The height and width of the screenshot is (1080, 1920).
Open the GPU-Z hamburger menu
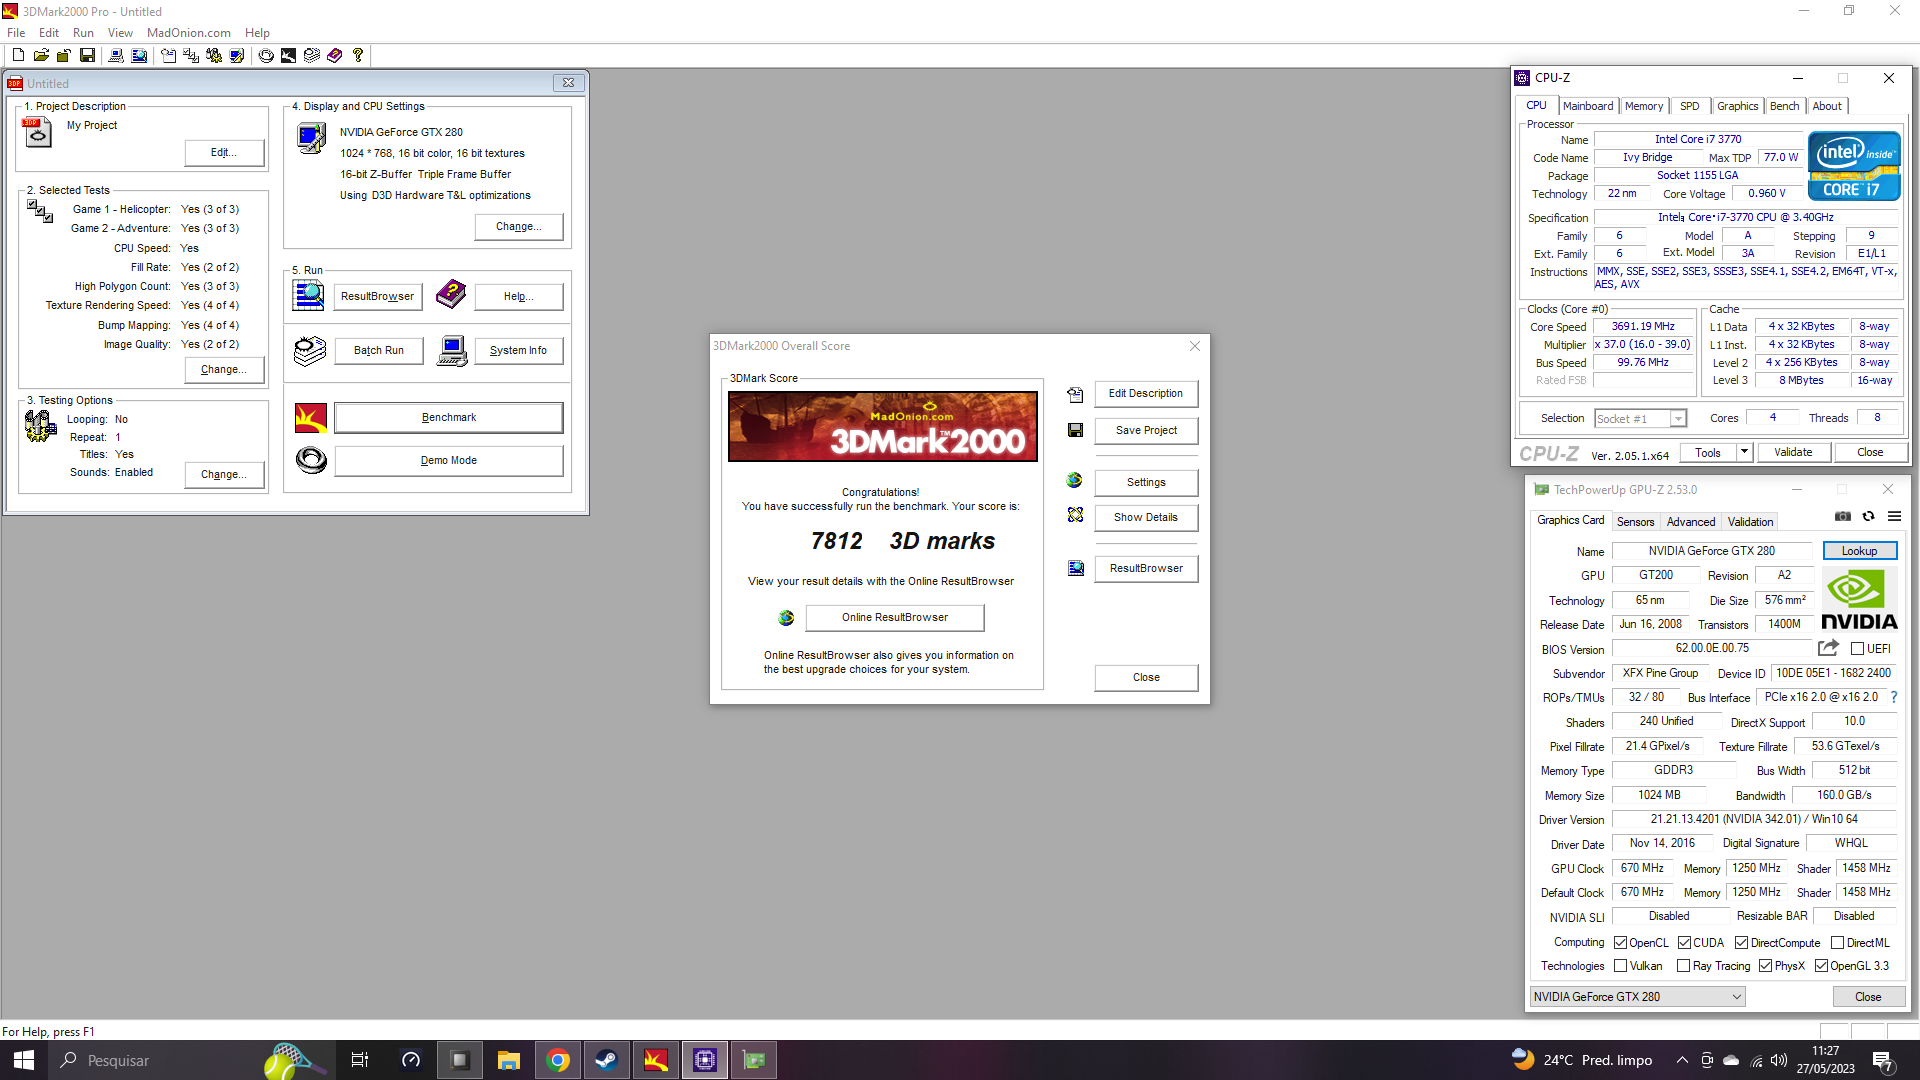tap(1894, 517)
